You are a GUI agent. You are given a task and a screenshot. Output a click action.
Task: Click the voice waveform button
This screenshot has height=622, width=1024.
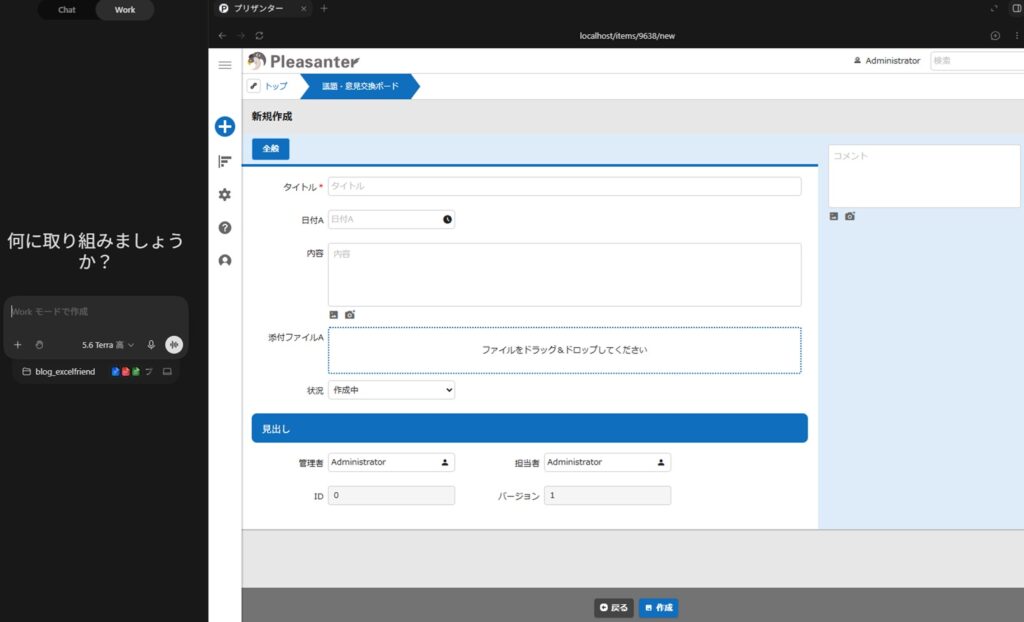(x=174, y=344)
